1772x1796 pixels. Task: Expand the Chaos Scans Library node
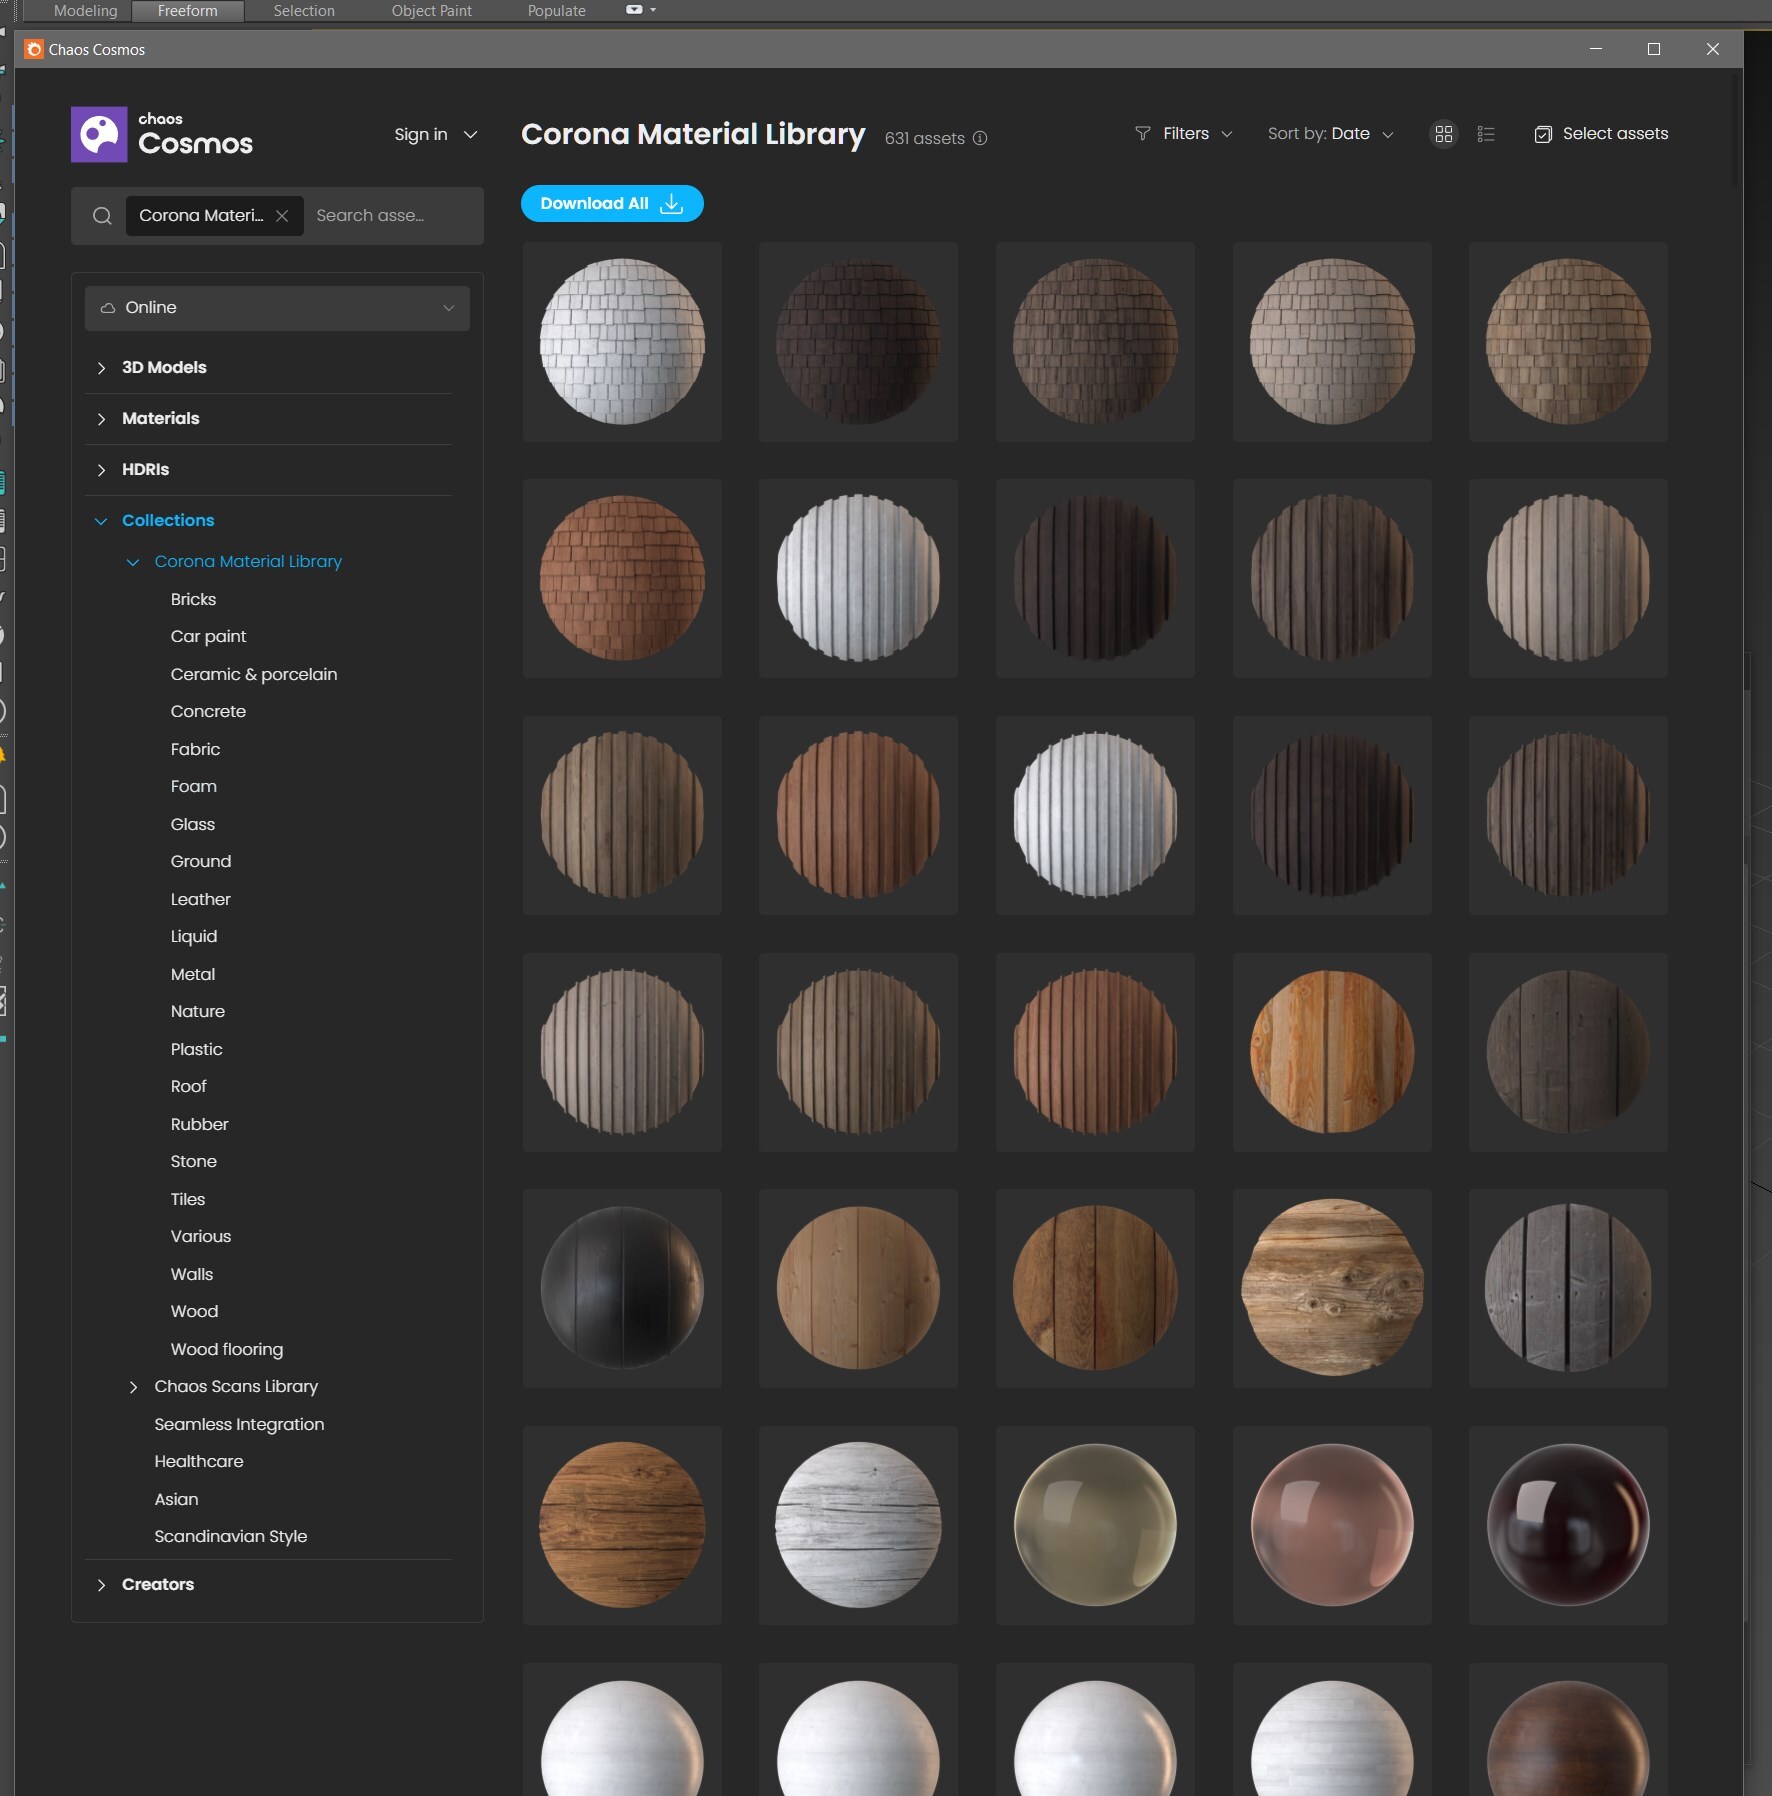tap(133, 1387)
